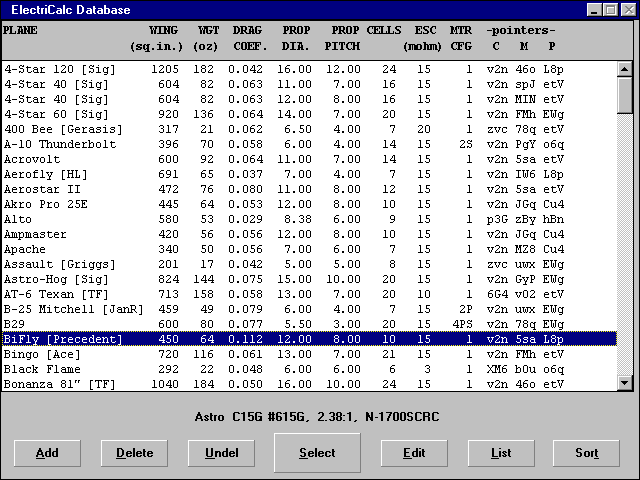Minimize the ElectriCalc Database window
This screenshot has width=640, height=480.
[x=594, y=10]
